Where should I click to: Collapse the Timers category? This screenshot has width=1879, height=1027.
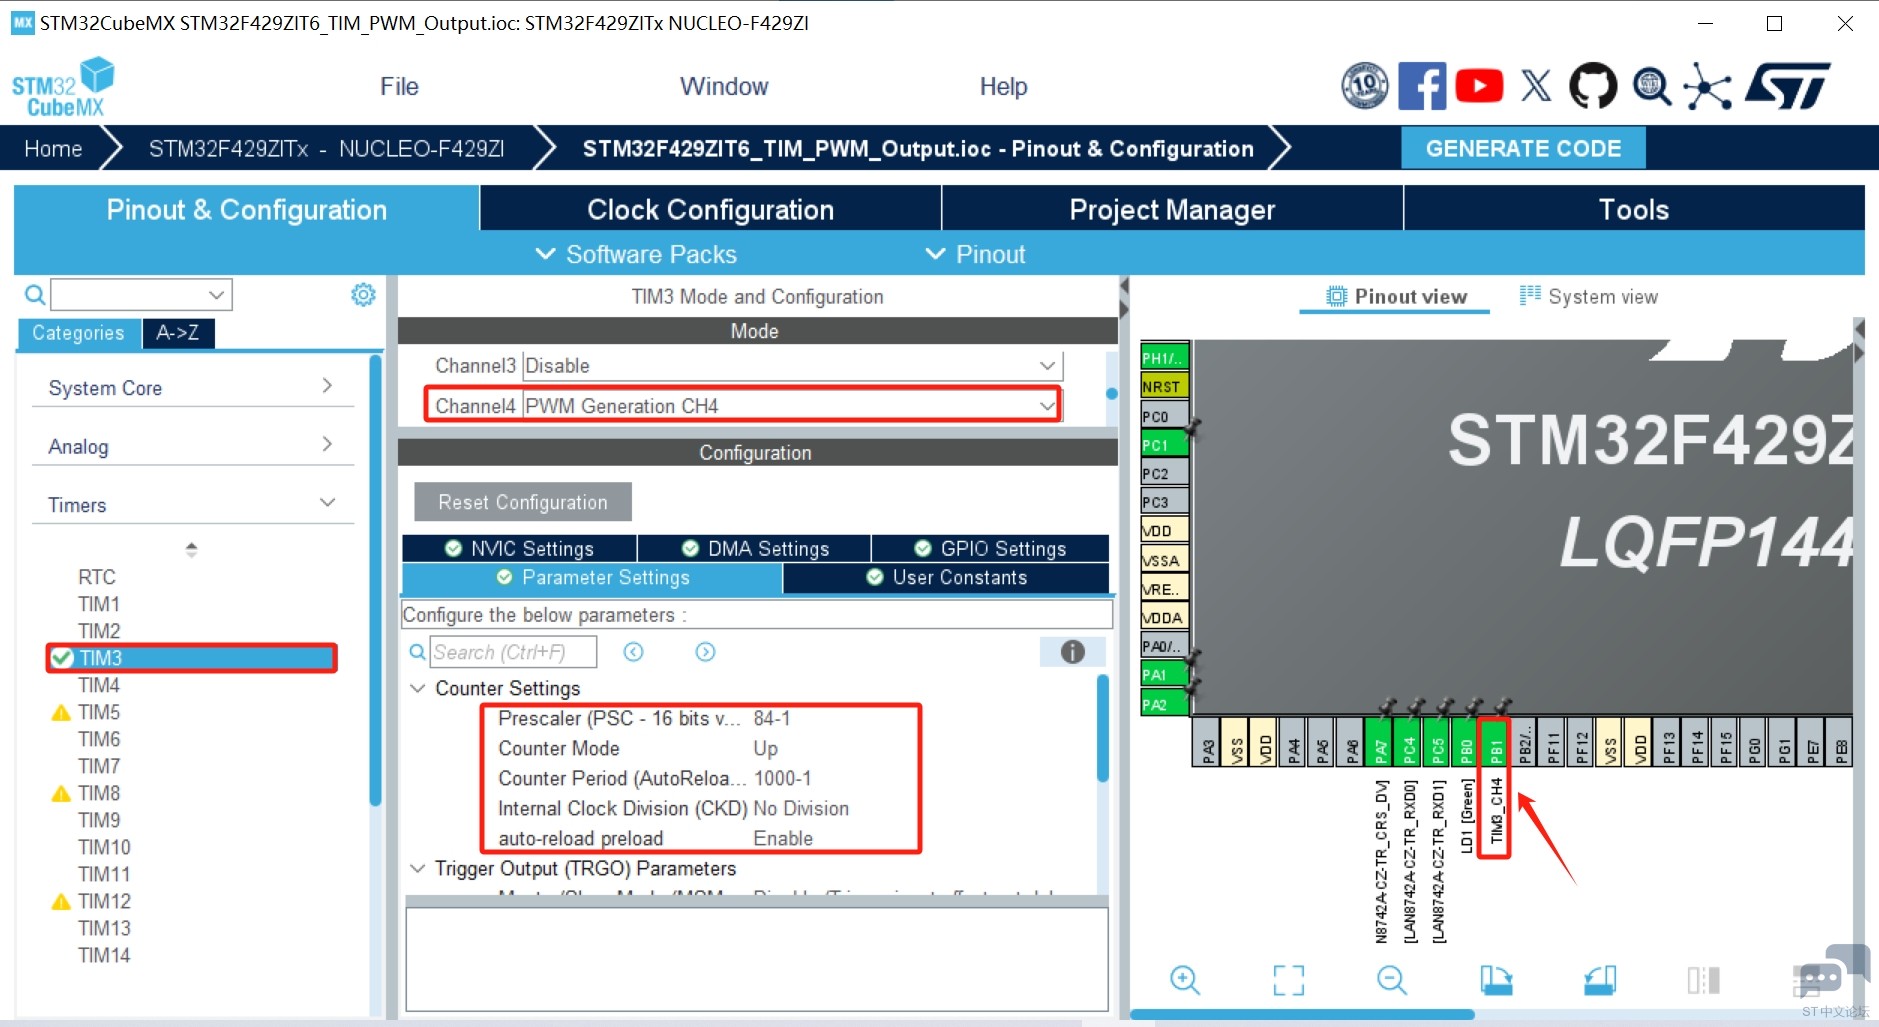click(x=191, y=504)
